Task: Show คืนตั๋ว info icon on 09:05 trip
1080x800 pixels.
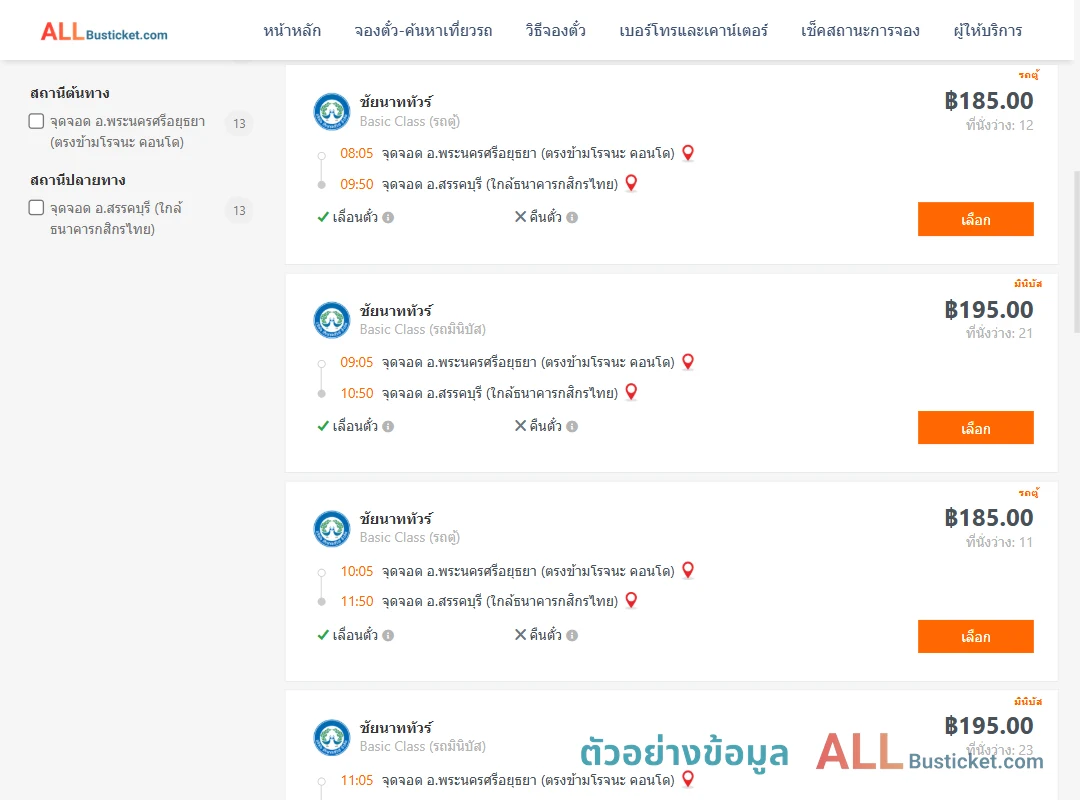Action: (x=572, y=427)
